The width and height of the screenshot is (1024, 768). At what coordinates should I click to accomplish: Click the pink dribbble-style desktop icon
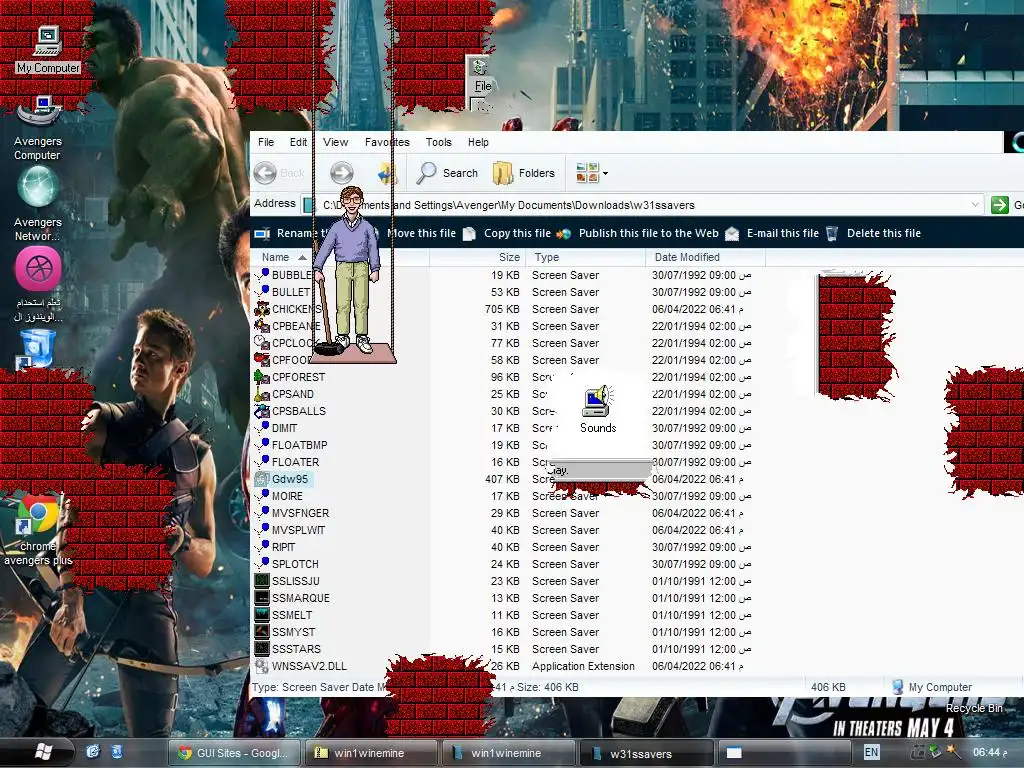[39, 268]
